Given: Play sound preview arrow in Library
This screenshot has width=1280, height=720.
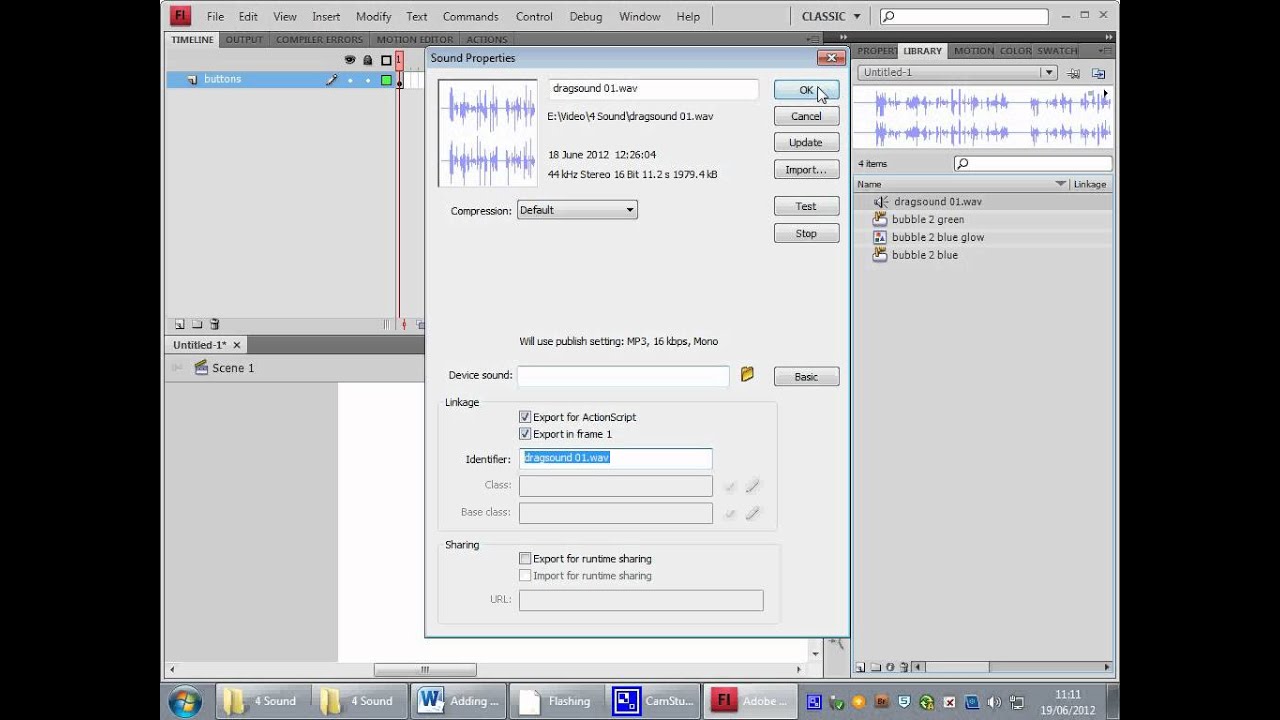Looking at the screenshot, I should 1105,94.
